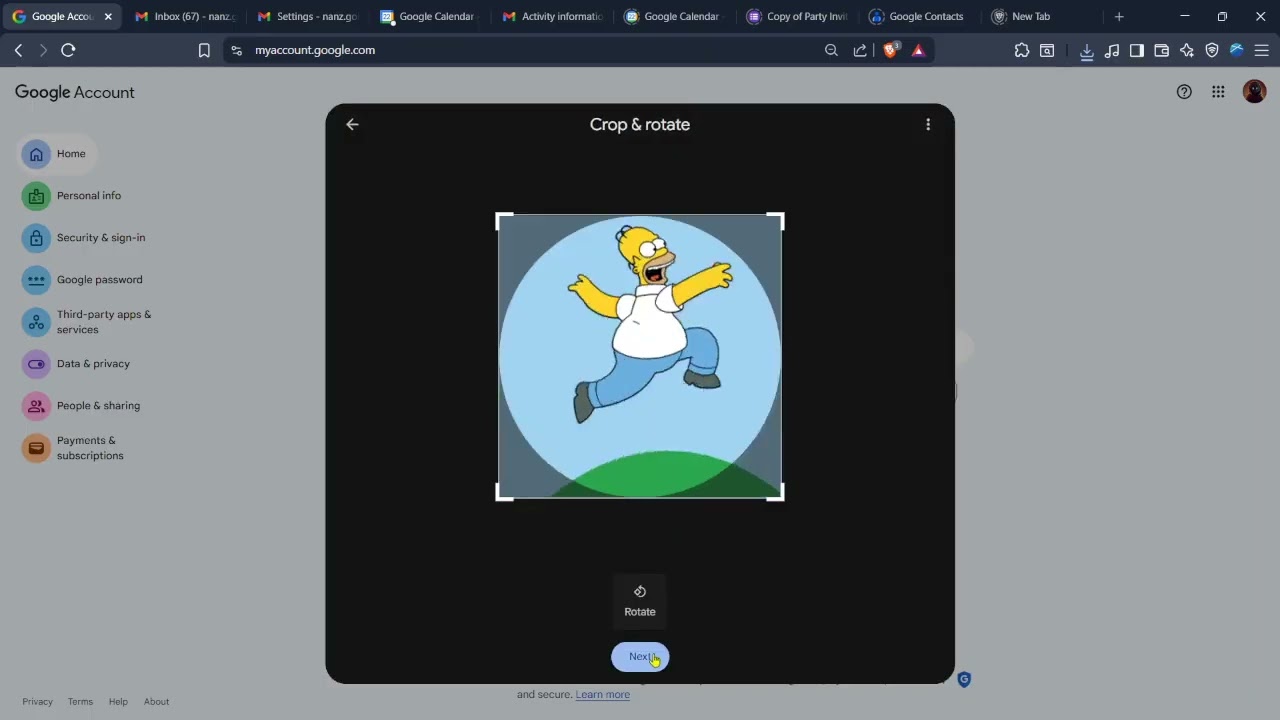Open Third-party apps & services

pyautogui.click(x=88, y=322)
